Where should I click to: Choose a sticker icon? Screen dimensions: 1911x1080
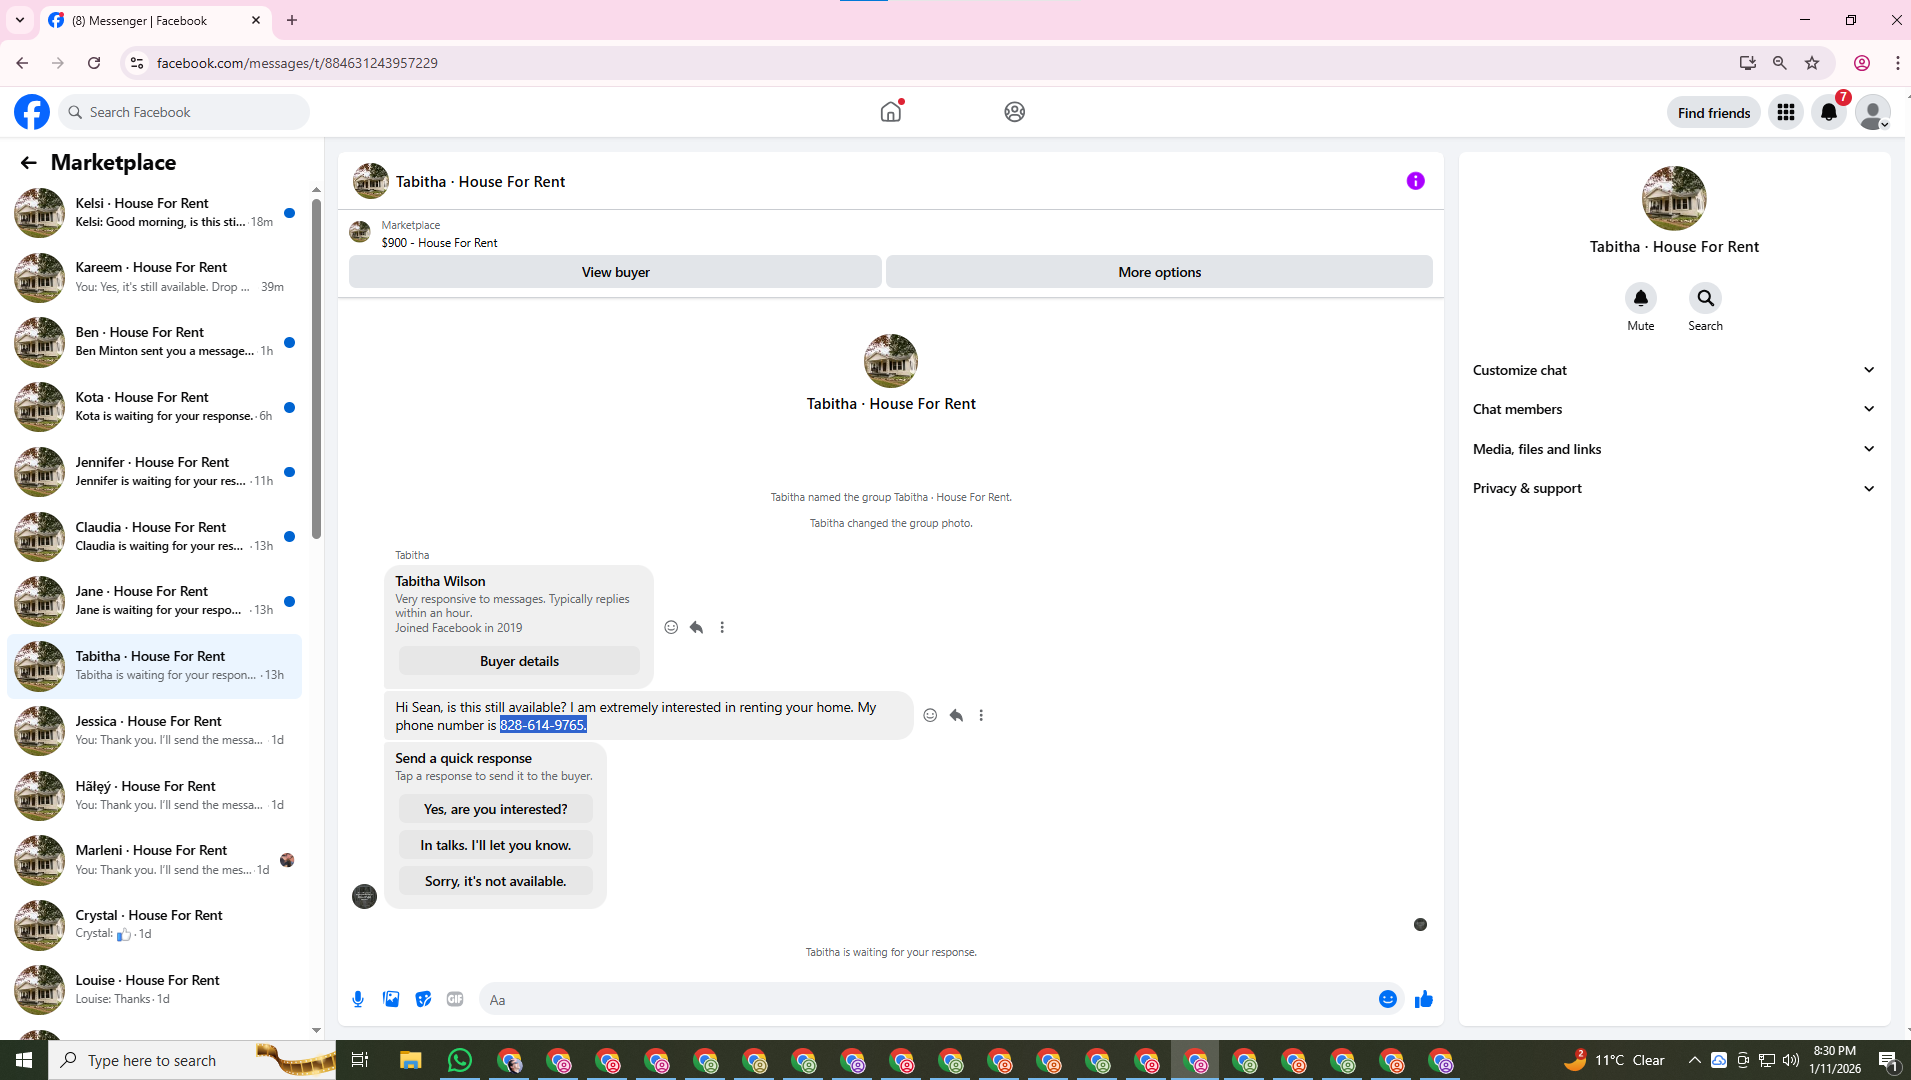[423, 999]
